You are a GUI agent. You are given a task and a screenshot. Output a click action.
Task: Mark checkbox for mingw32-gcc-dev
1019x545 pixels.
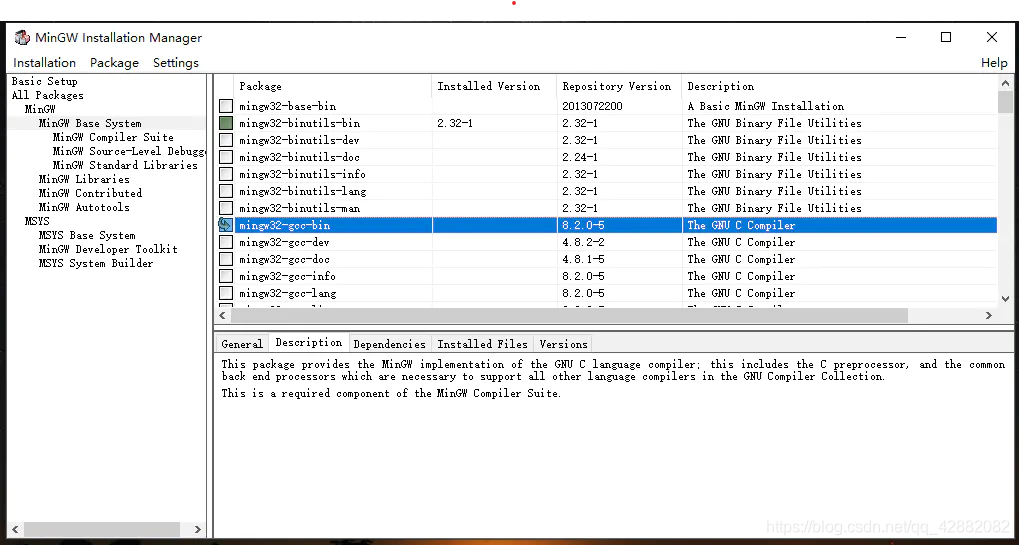point(226,242)
